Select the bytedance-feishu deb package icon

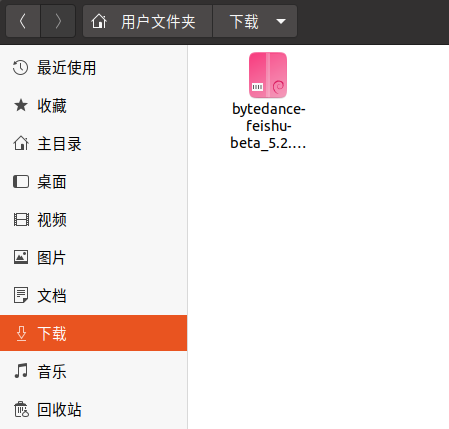tap(268, 75)
